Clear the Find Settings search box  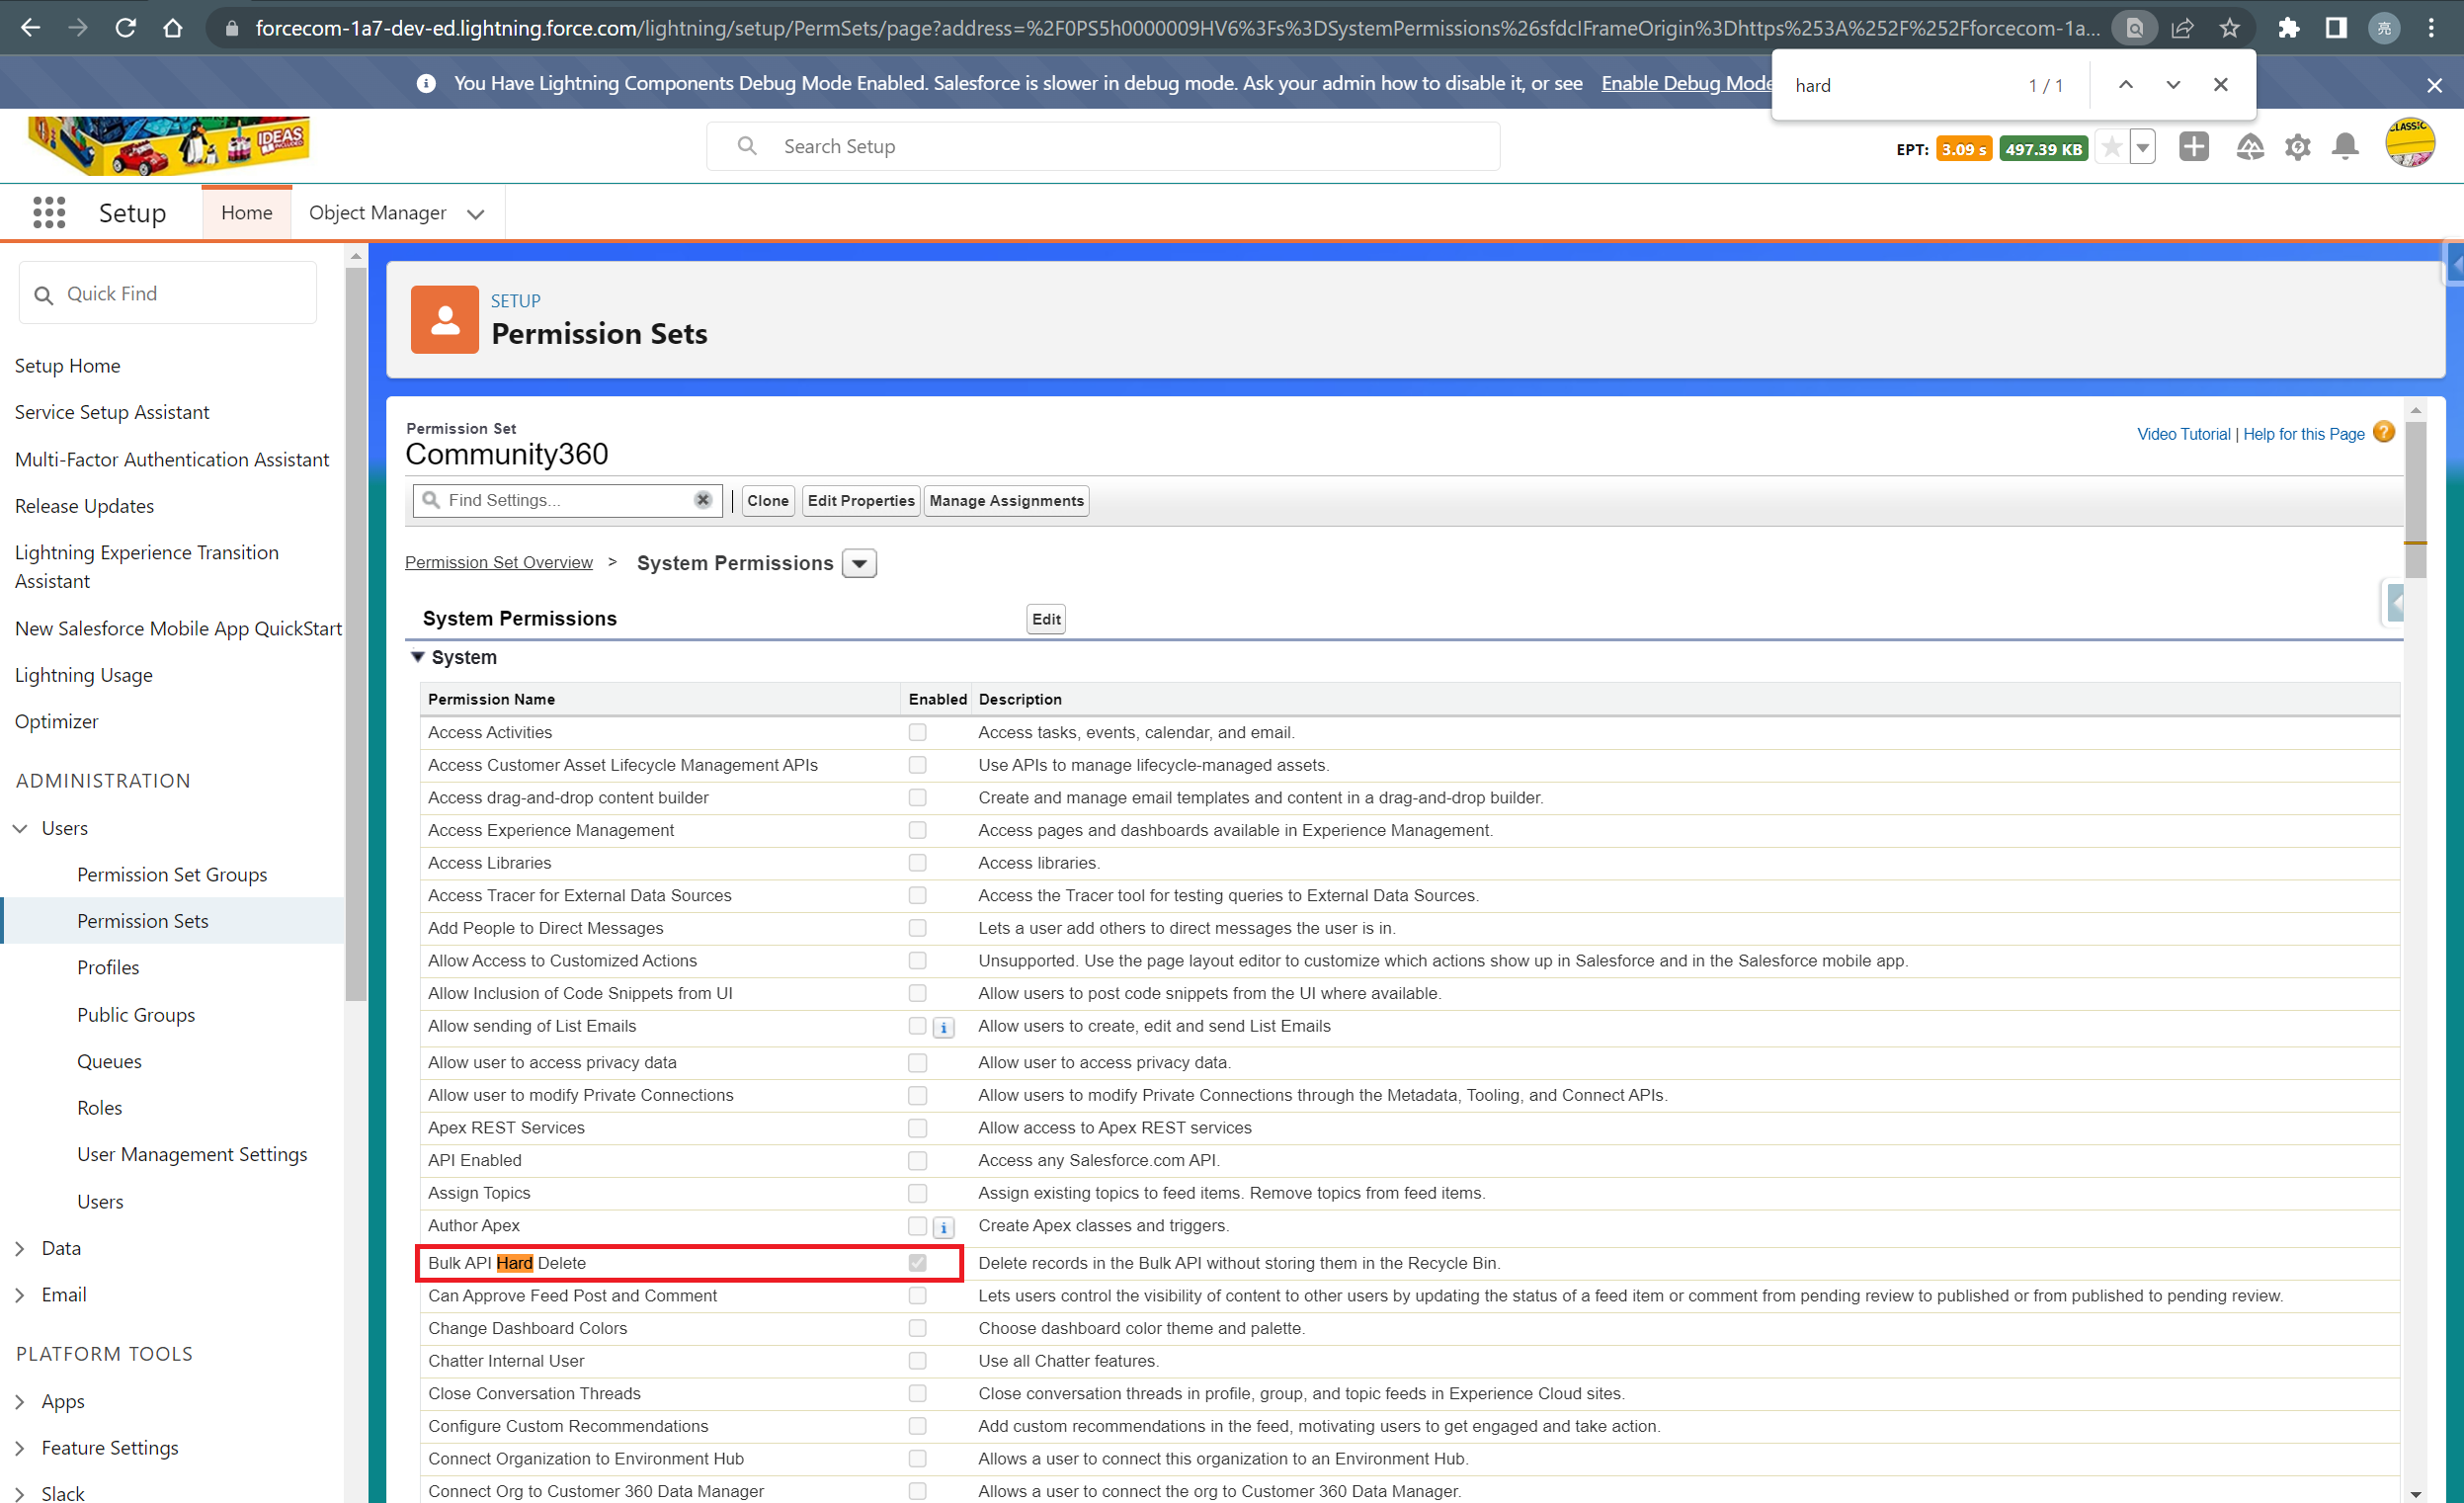[703, 500]
